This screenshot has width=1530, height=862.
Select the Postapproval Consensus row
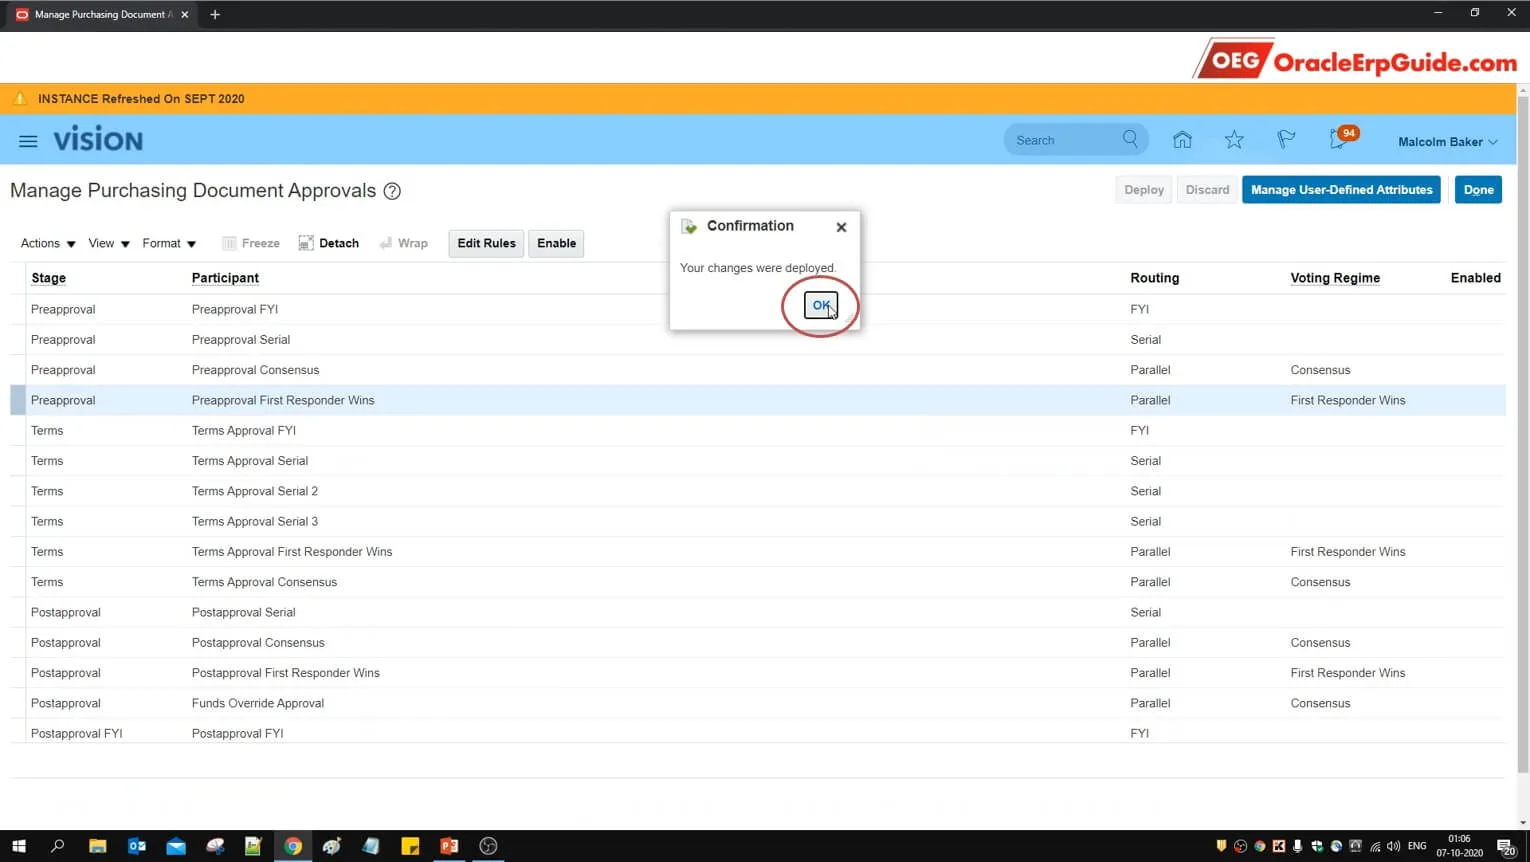758,643
